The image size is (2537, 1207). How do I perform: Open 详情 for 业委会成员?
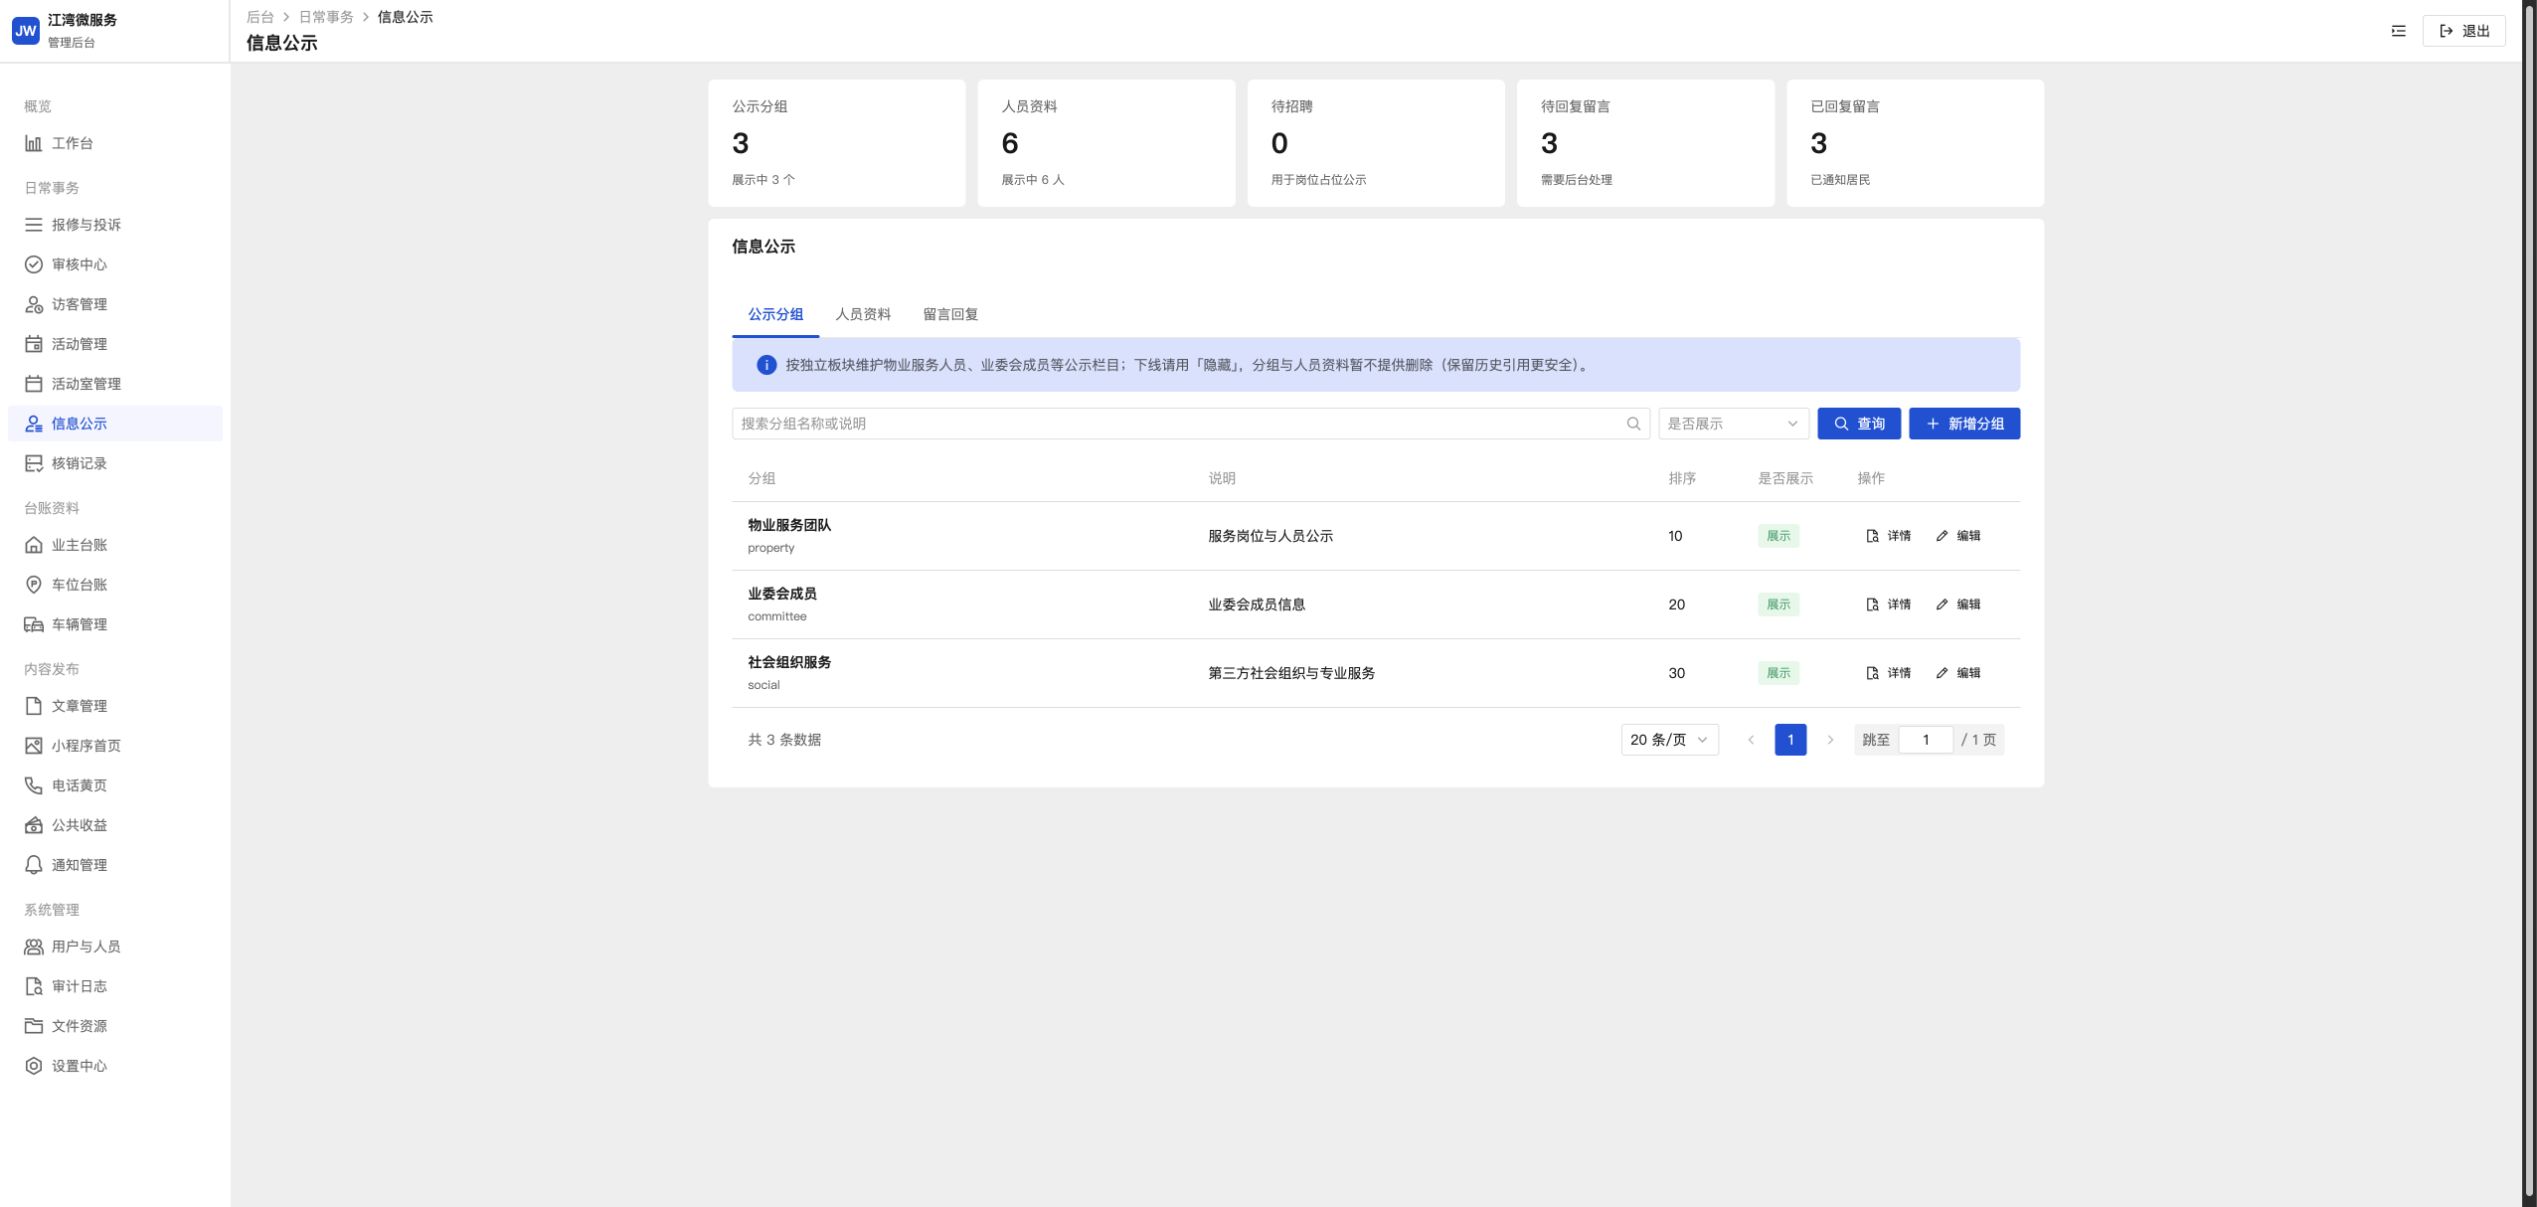(1888, 605)
